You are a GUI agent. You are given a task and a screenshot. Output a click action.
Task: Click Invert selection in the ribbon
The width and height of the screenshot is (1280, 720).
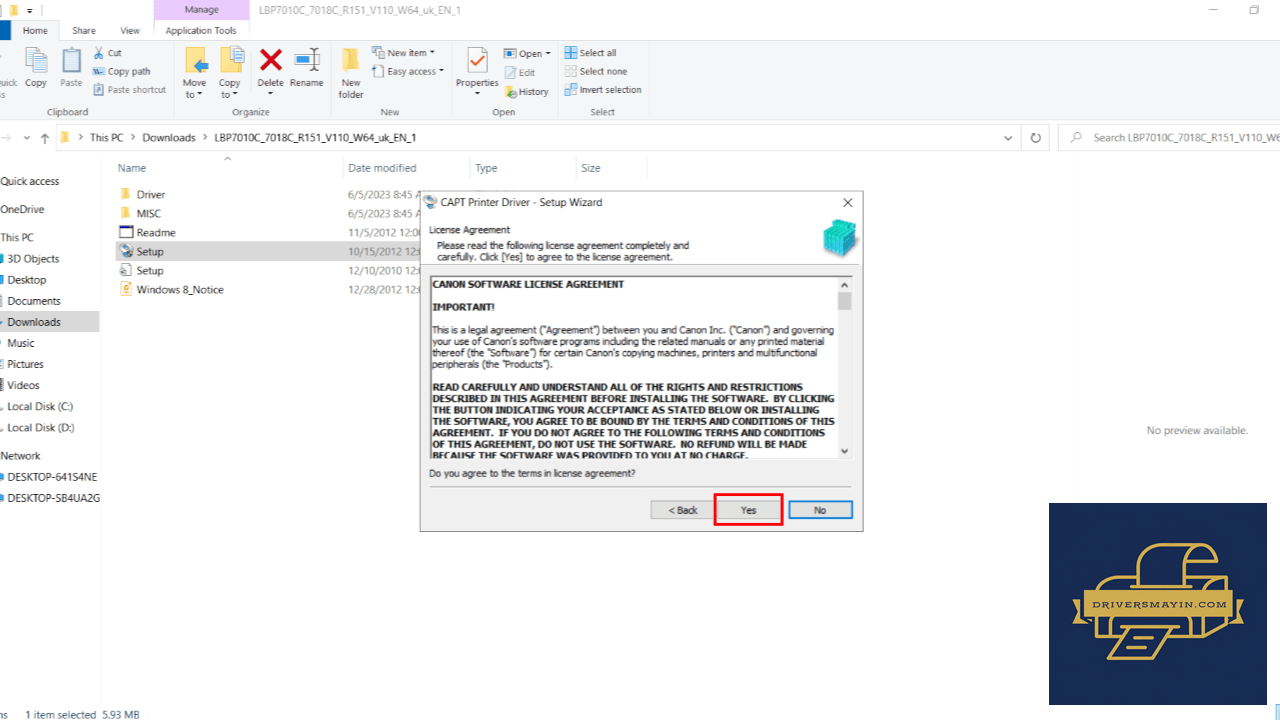pos(602,90)
